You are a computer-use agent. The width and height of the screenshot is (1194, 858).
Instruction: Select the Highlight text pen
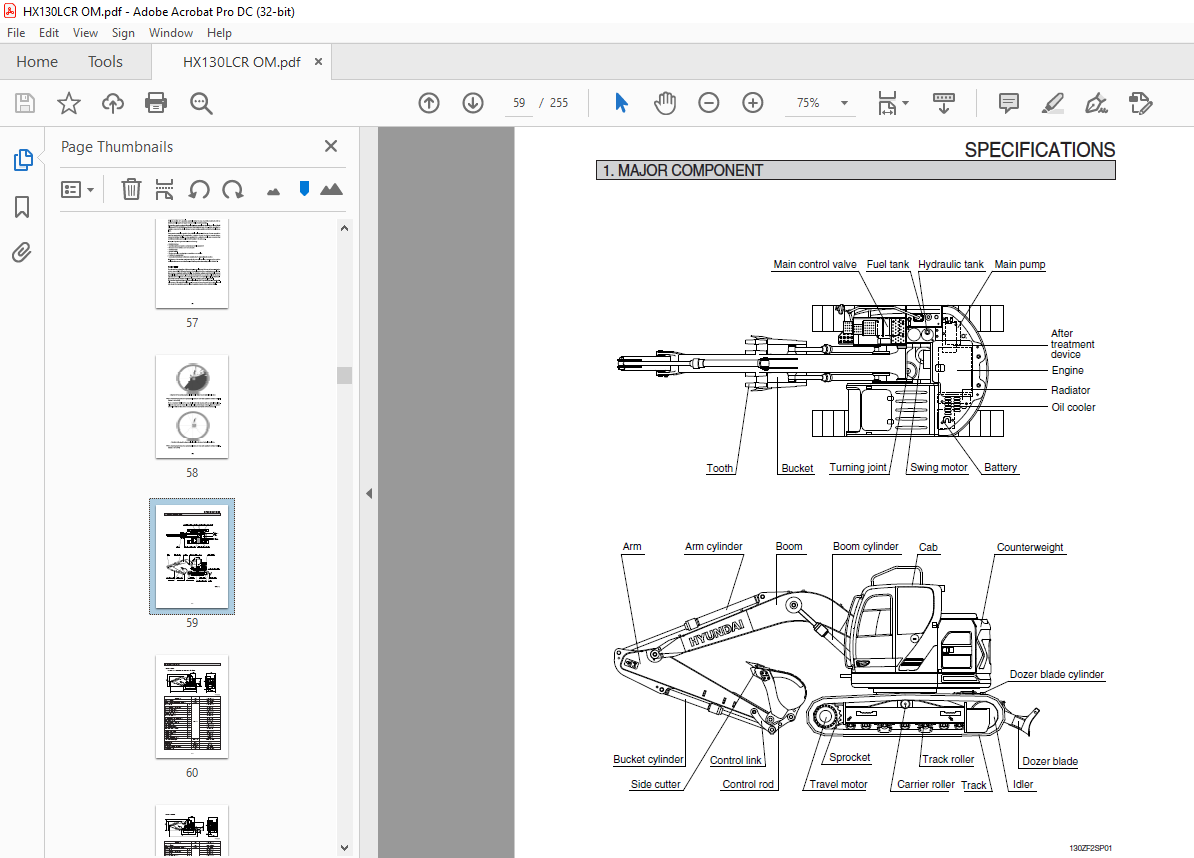(1052, 103)
